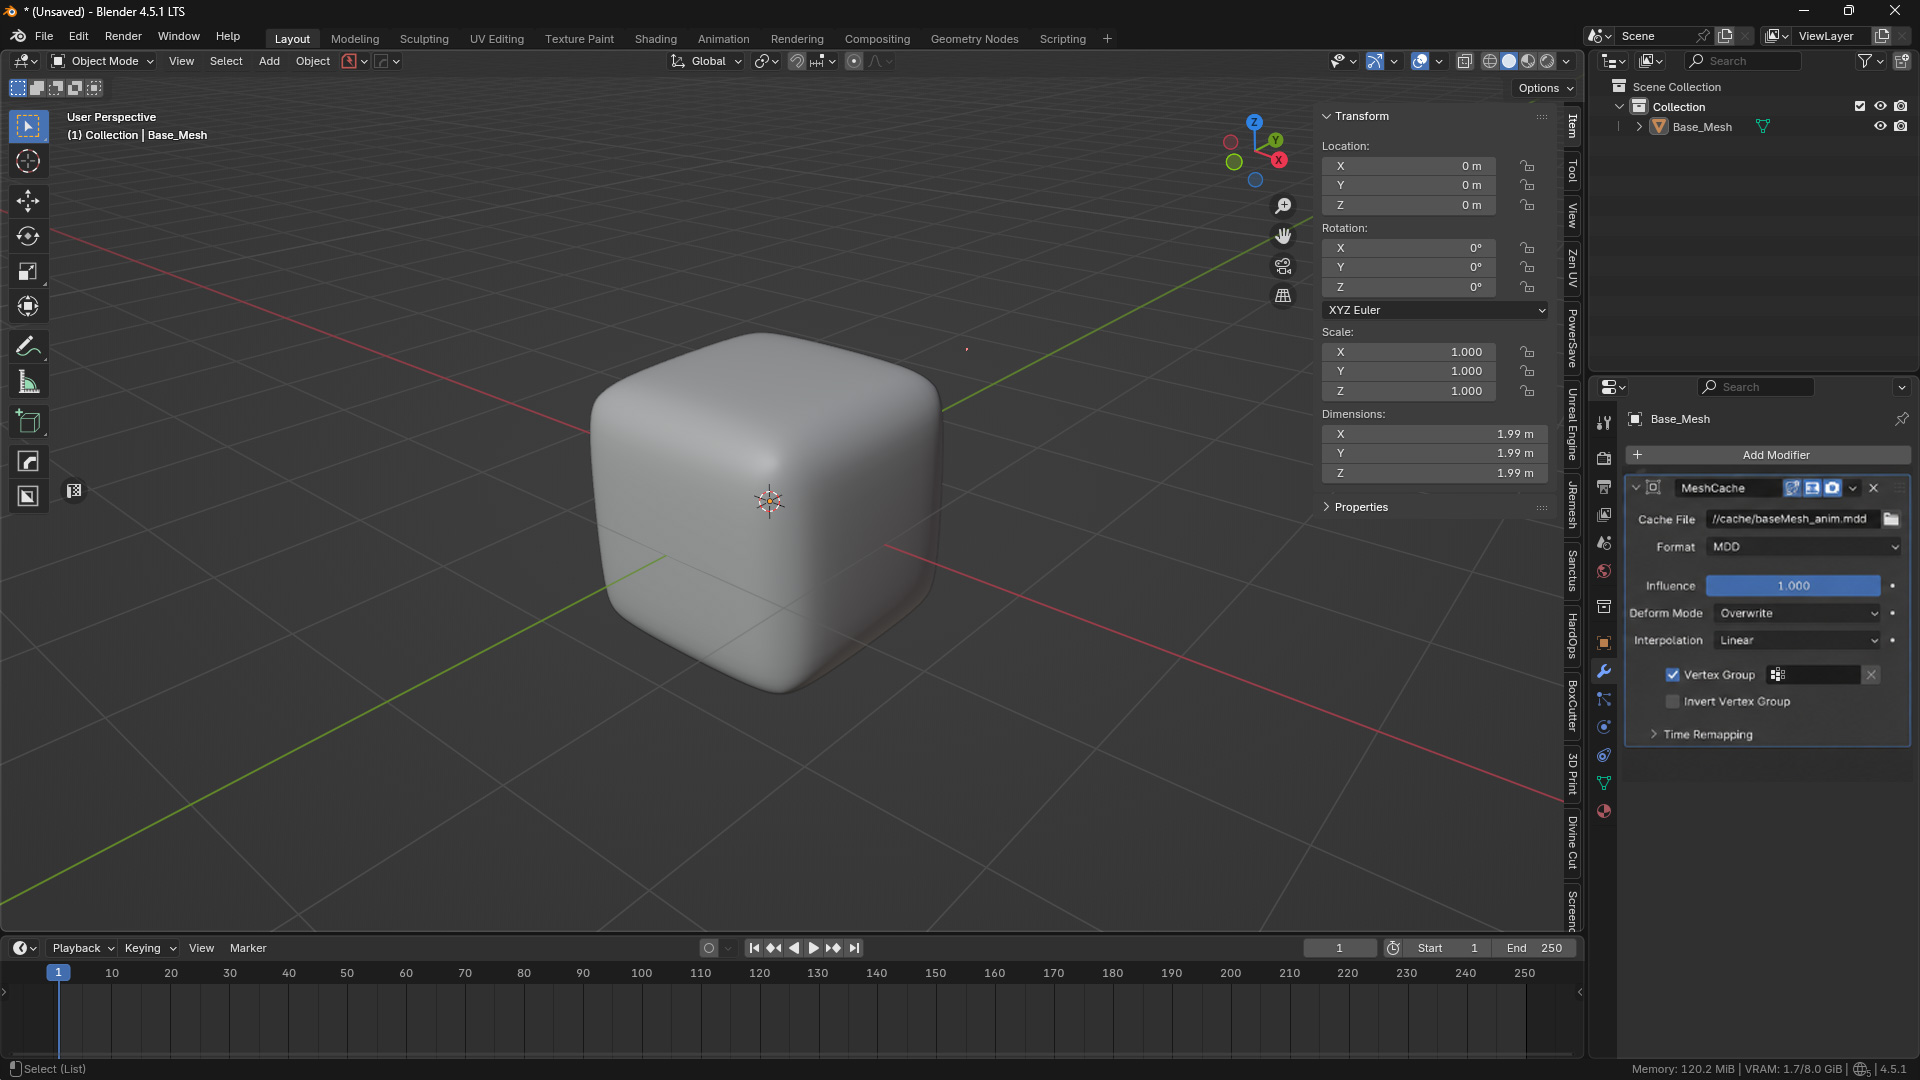Uncheck the Vertex Group checkbox
Image resolution: width=1920 pixels, height=1080 pixels.
[x=1673, y=675]
